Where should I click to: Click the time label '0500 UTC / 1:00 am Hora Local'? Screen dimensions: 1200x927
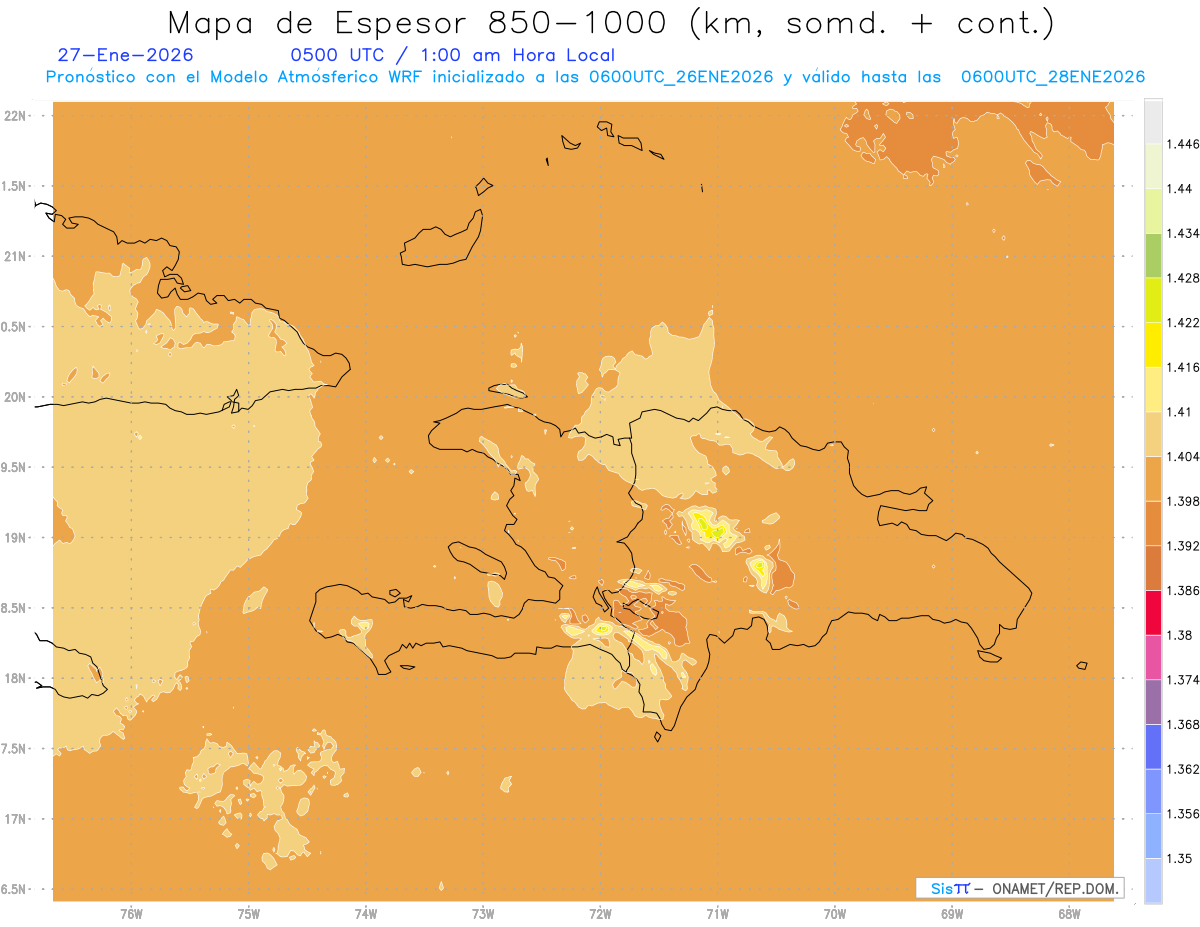[x=452, y=56]
